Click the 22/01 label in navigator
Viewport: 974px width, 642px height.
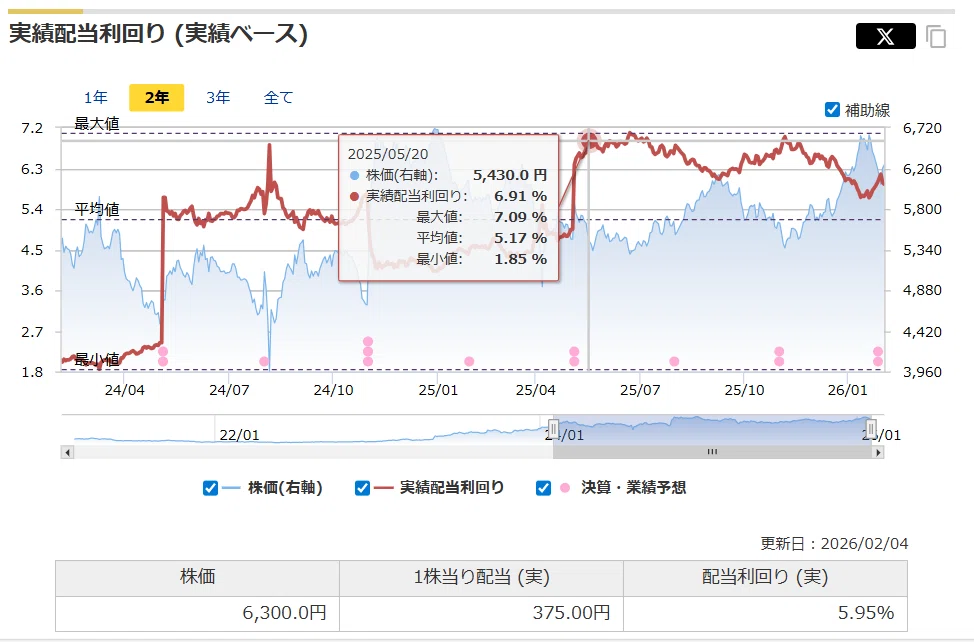click(239, 435)
